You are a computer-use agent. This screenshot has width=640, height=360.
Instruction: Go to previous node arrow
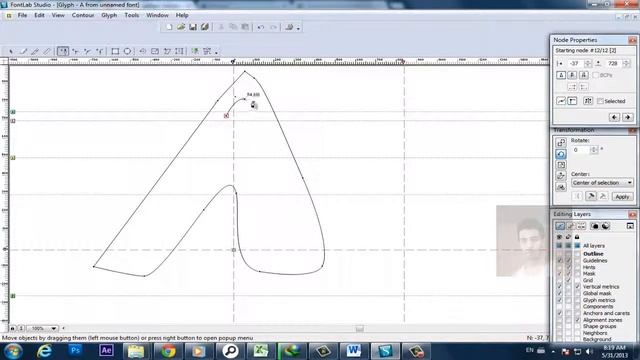tap(614, 118)
